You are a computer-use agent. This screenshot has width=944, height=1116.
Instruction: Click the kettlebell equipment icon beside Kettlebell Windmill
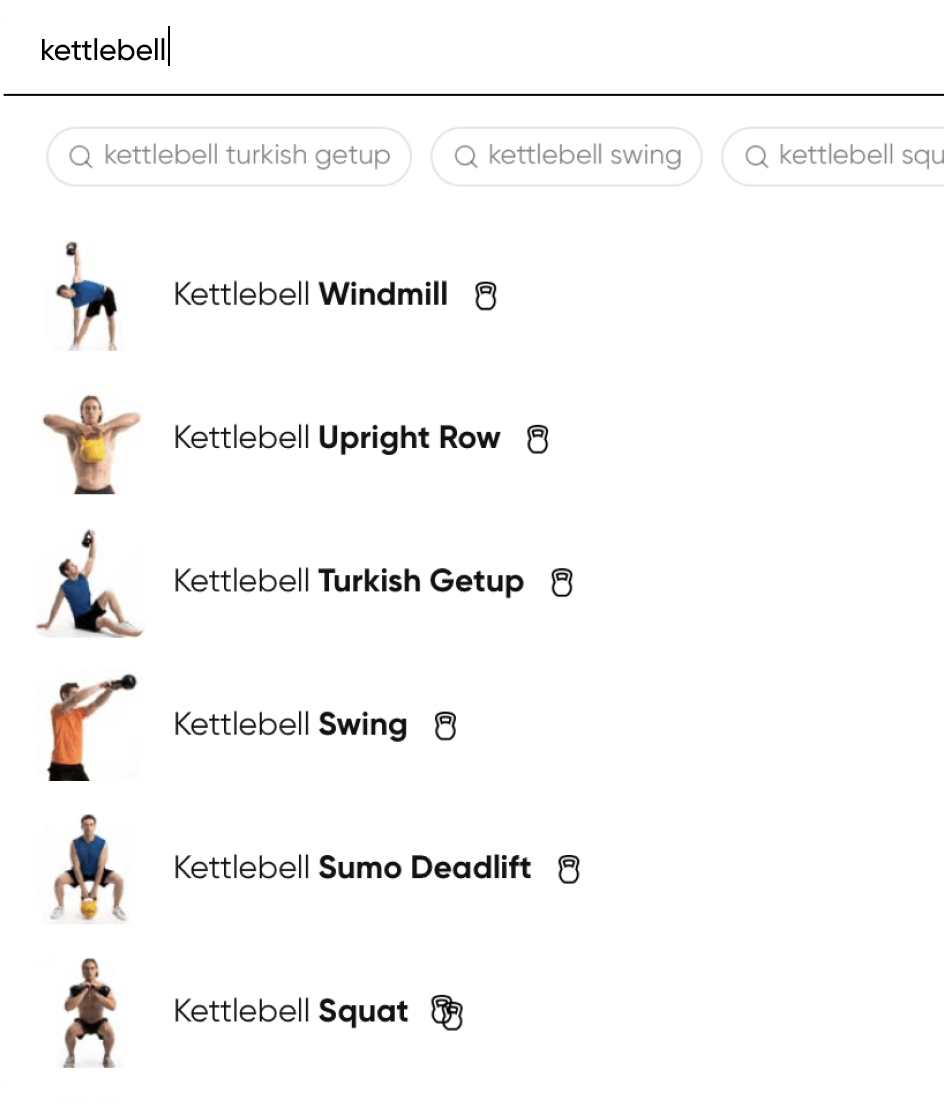pos(485,296)
